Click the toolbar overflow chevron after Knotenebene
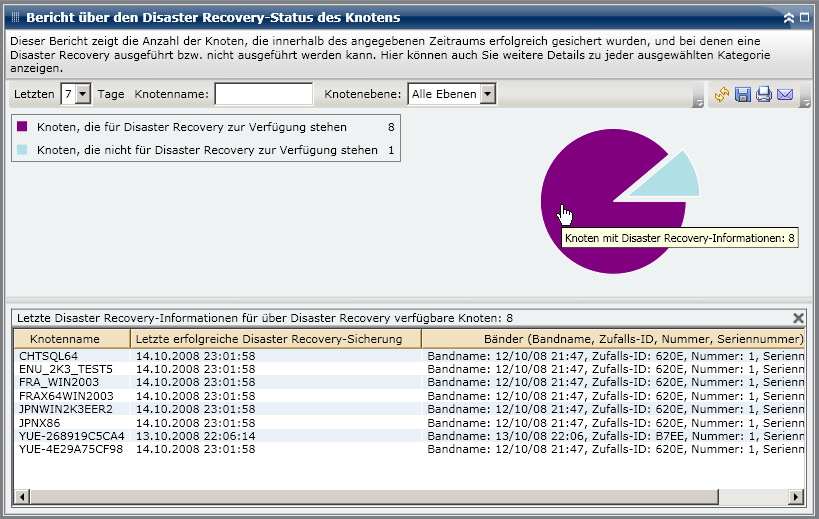This screenshot has width=819, height=519. (x=698, y=103)
